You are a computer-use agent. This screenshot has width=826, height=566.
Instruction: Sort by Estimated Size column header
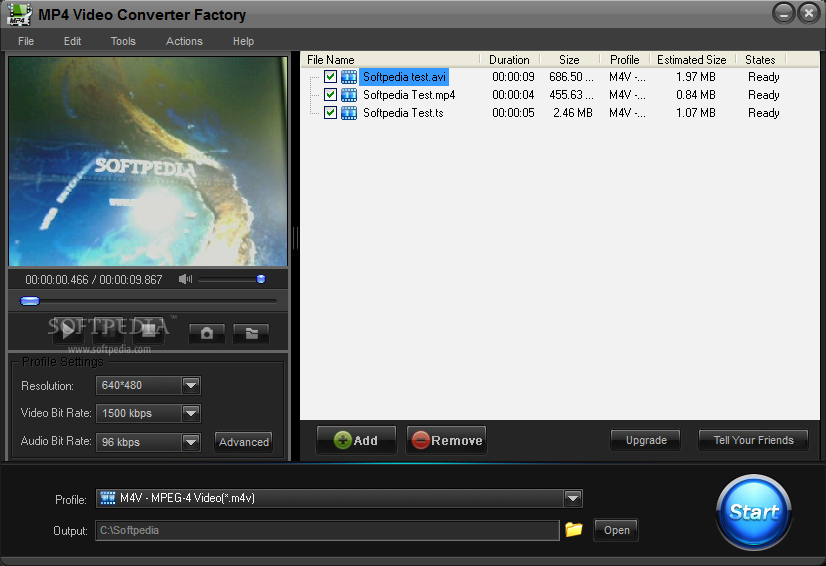pos(692,60)
